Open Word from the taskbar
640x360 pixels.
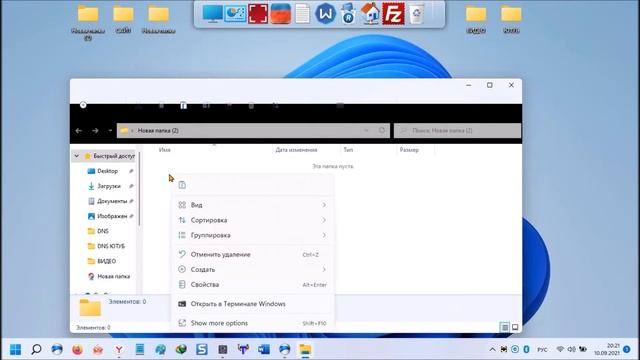tap(264, 349)
